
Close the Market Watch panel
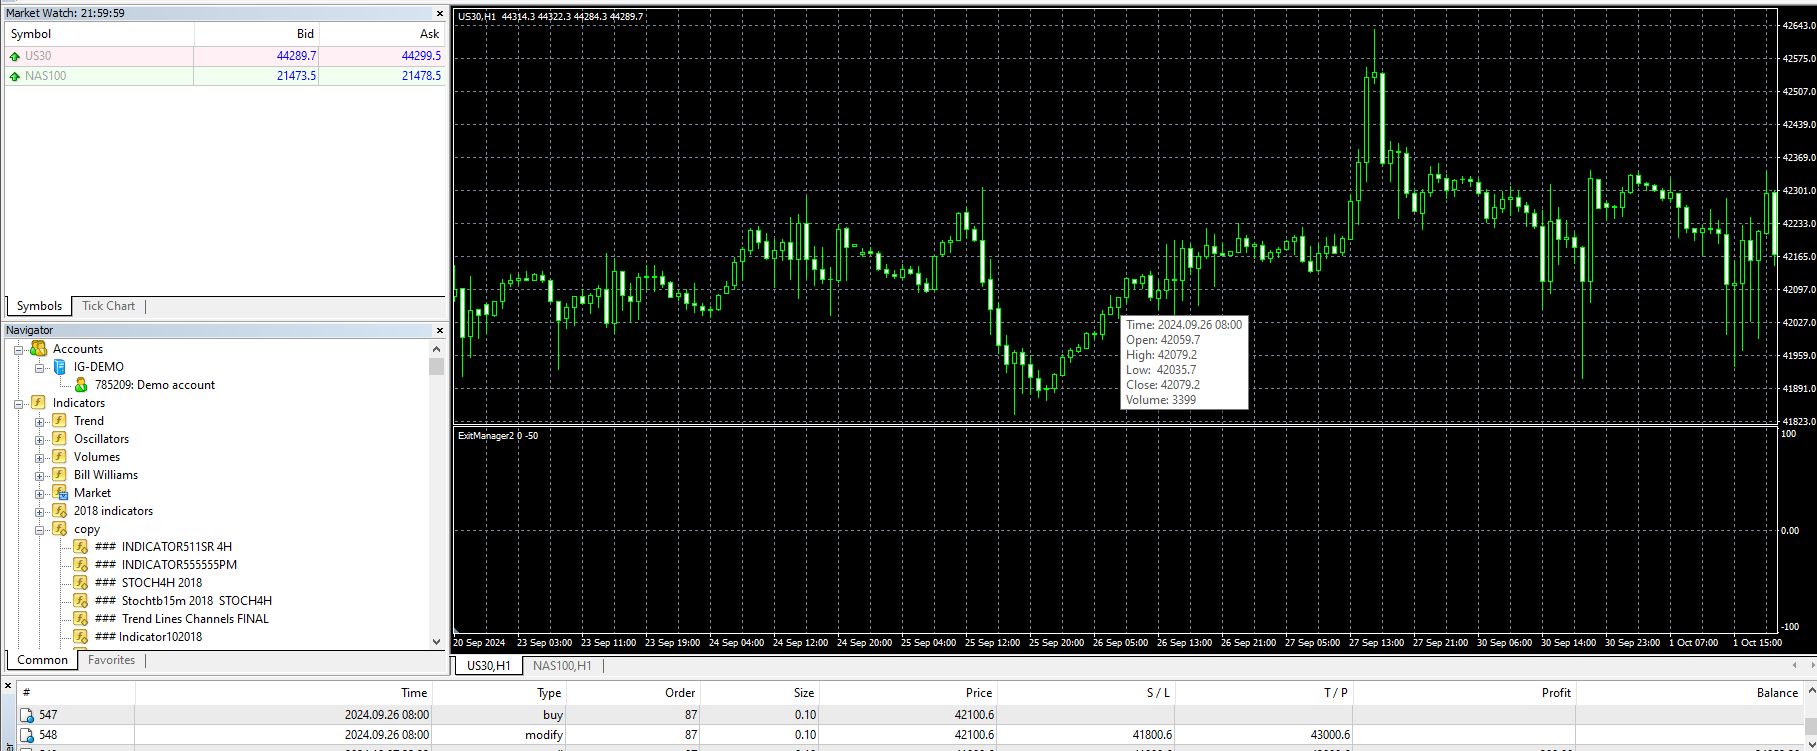coord(439,14)
